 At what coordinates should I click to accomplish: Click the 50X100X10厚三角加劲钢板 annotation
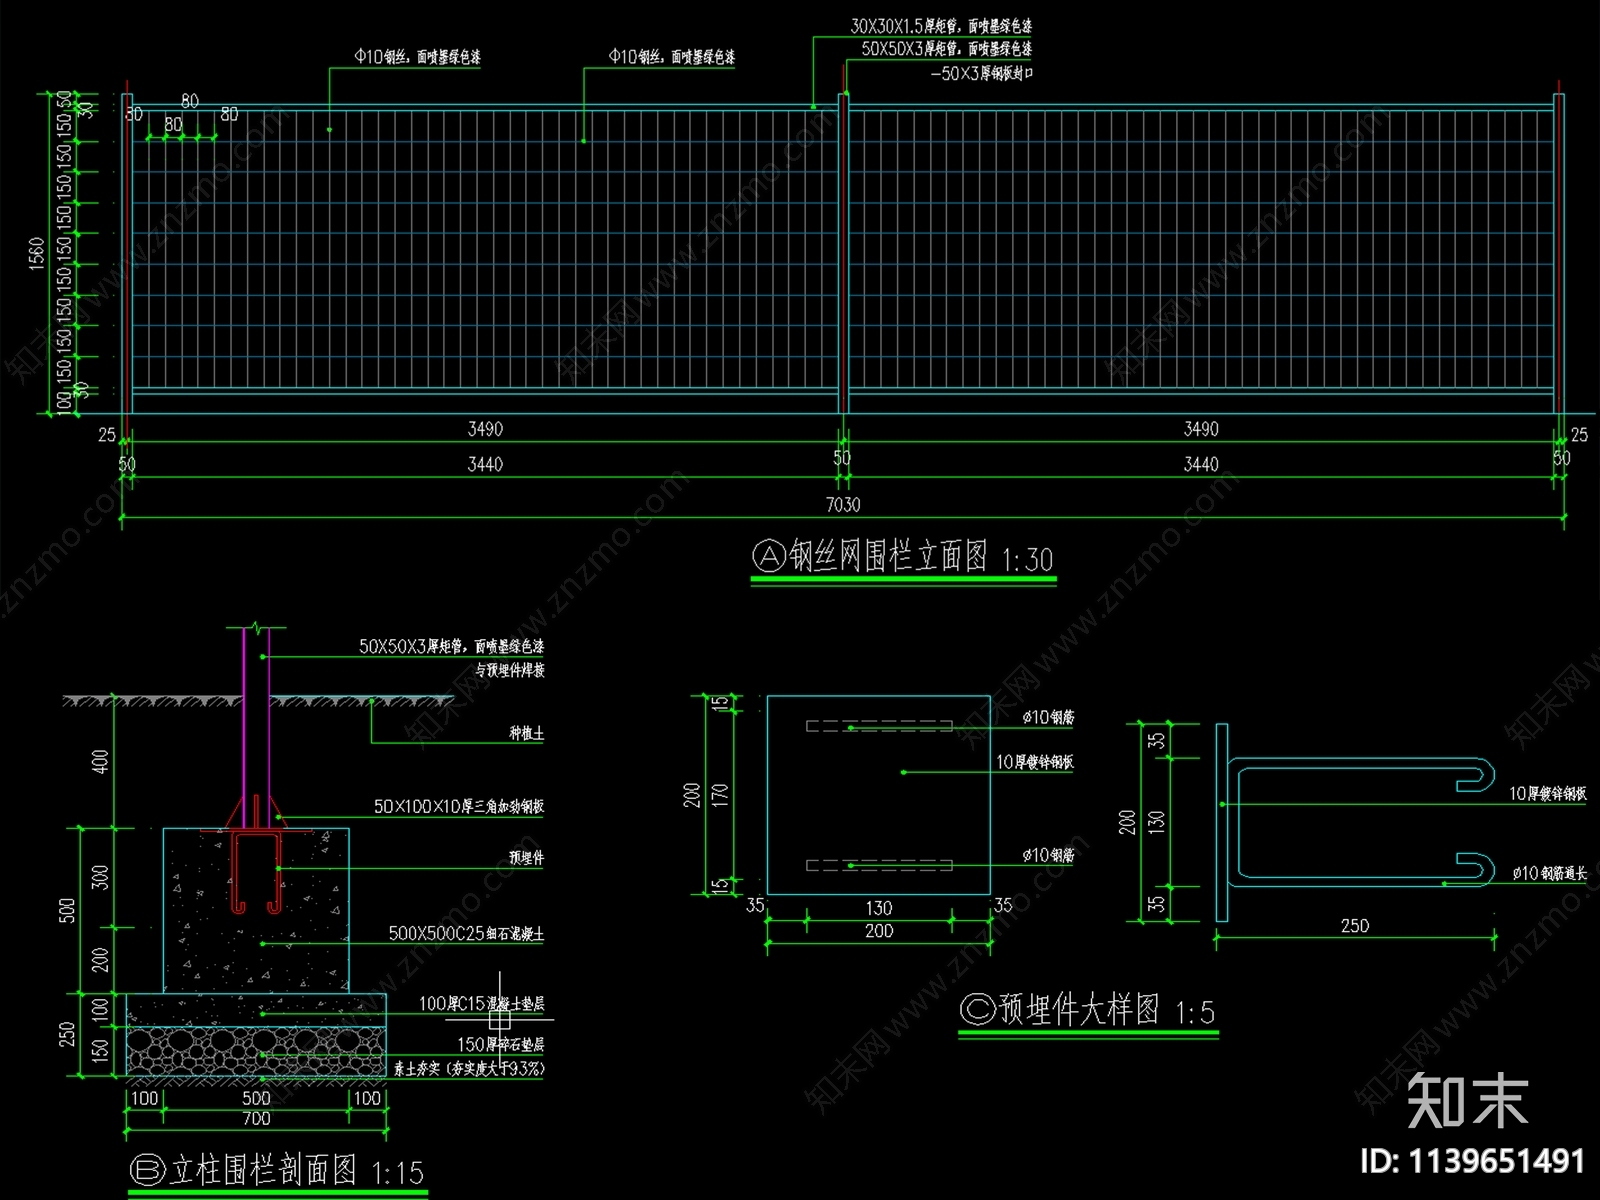tap(460, 805)
